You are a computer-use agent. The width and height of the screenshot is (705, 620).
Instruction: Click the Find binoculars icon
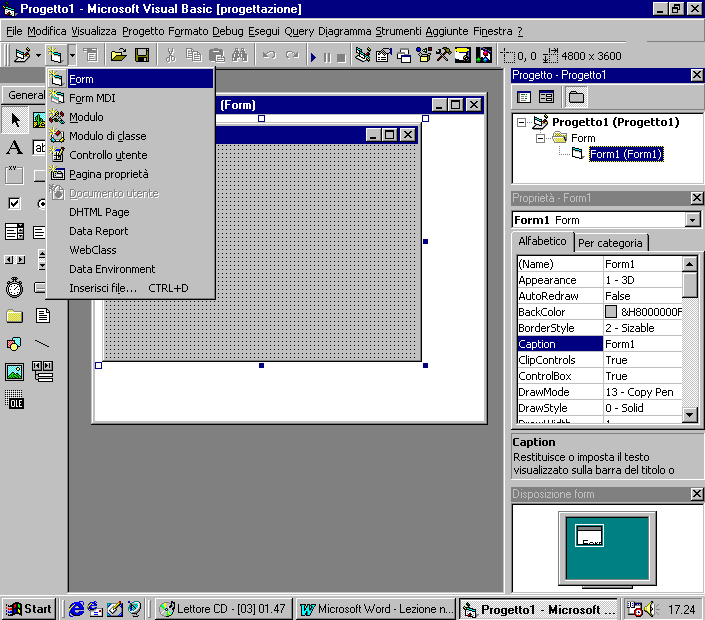pyautogui.click(x=240, y=56)
